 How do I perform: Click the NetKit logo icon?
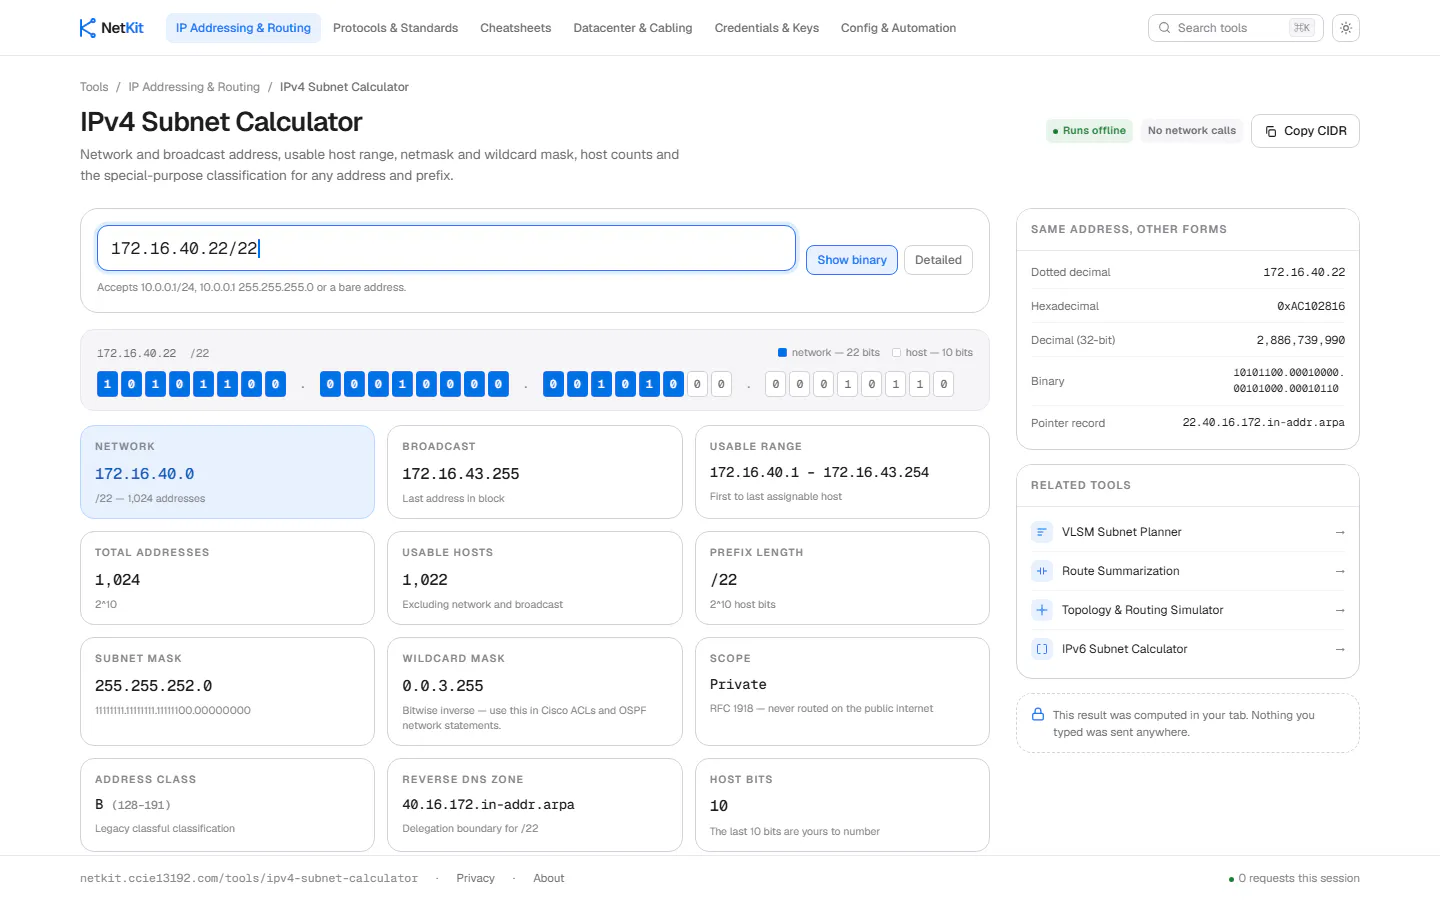pos(88,28)
